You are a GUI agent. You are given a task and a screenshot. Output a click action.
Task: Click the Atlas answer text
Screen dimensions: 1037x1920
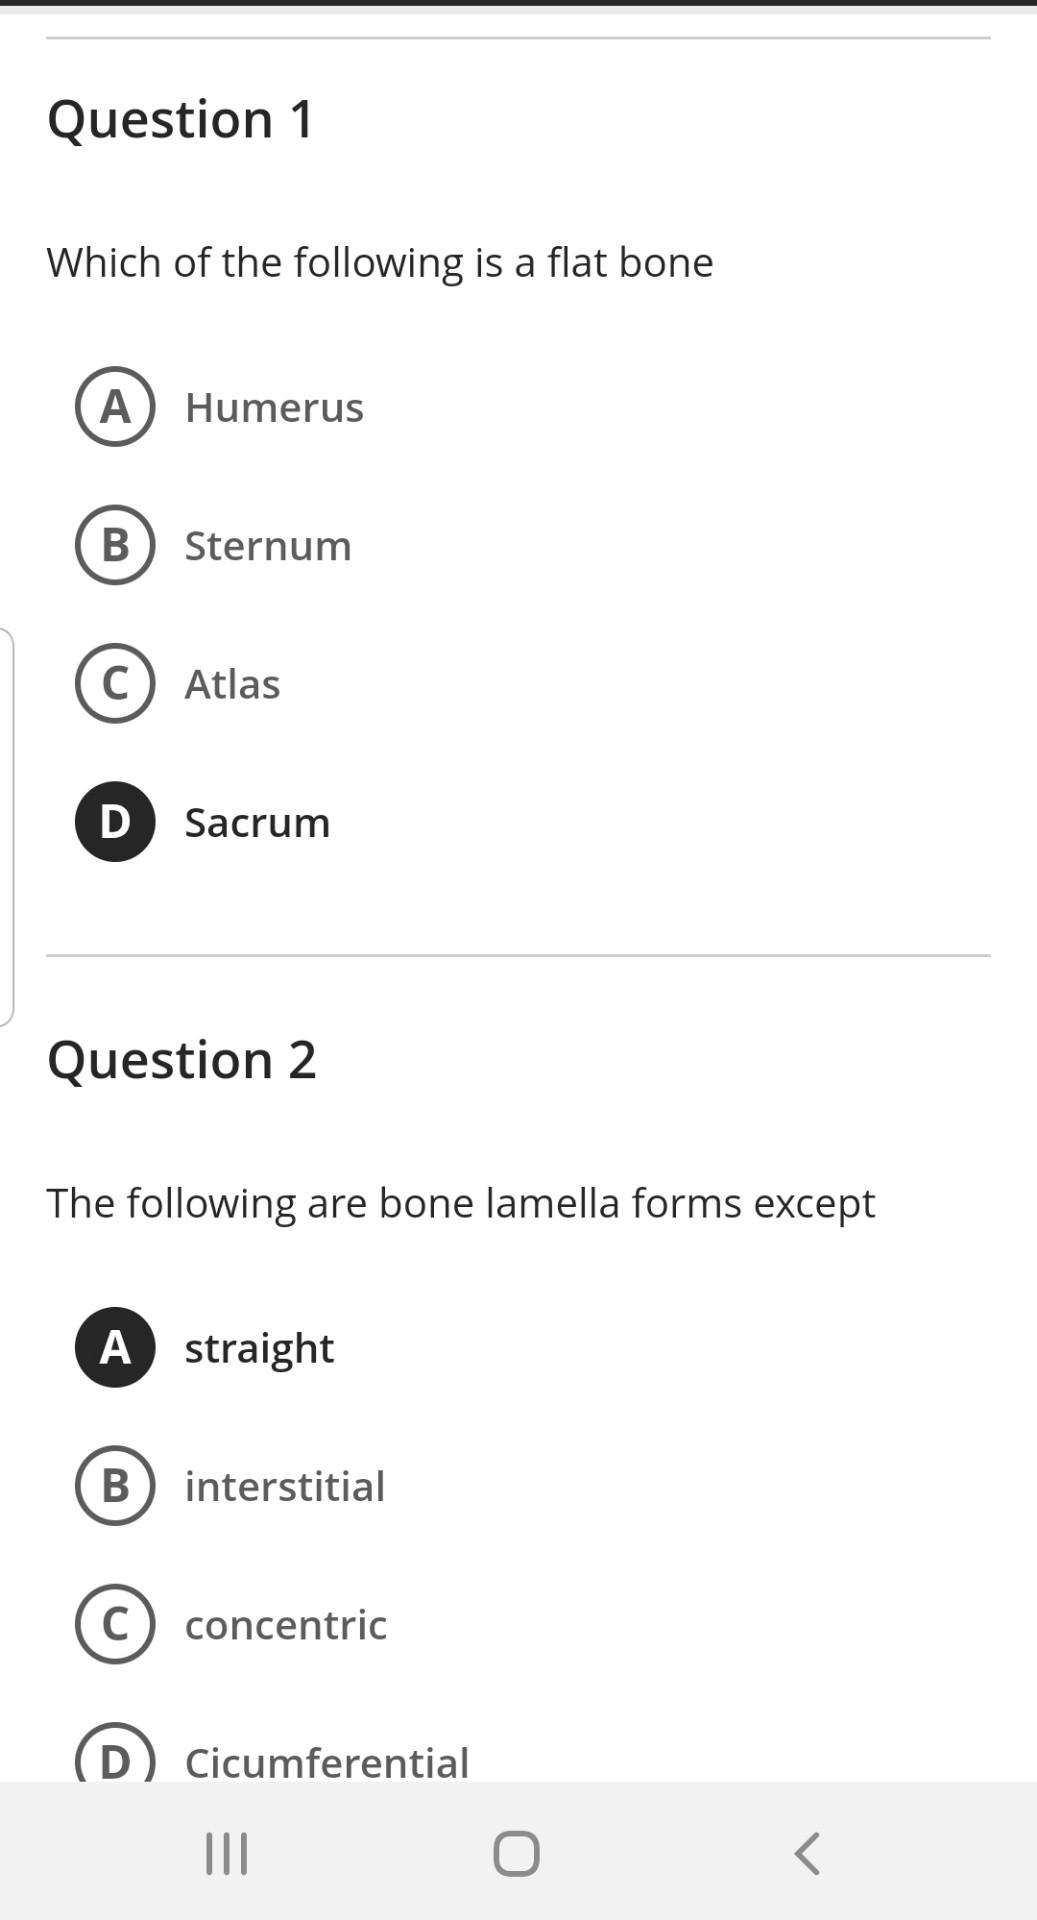(x=232, y=685)
